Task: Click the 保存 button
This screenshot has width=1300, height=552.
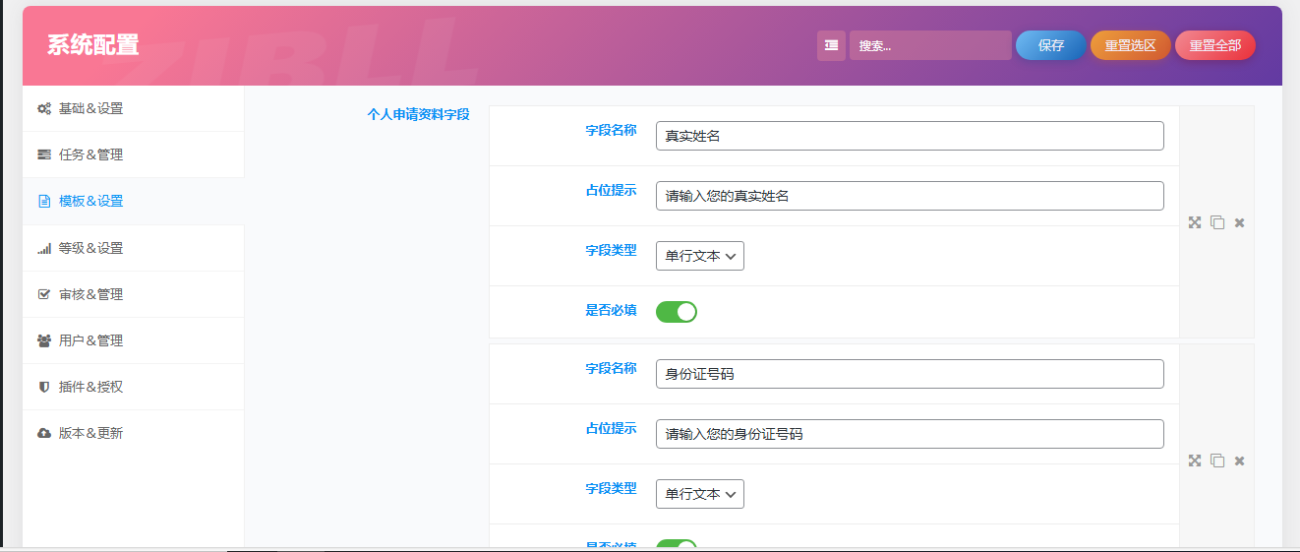Action: tap(1050, 46)
